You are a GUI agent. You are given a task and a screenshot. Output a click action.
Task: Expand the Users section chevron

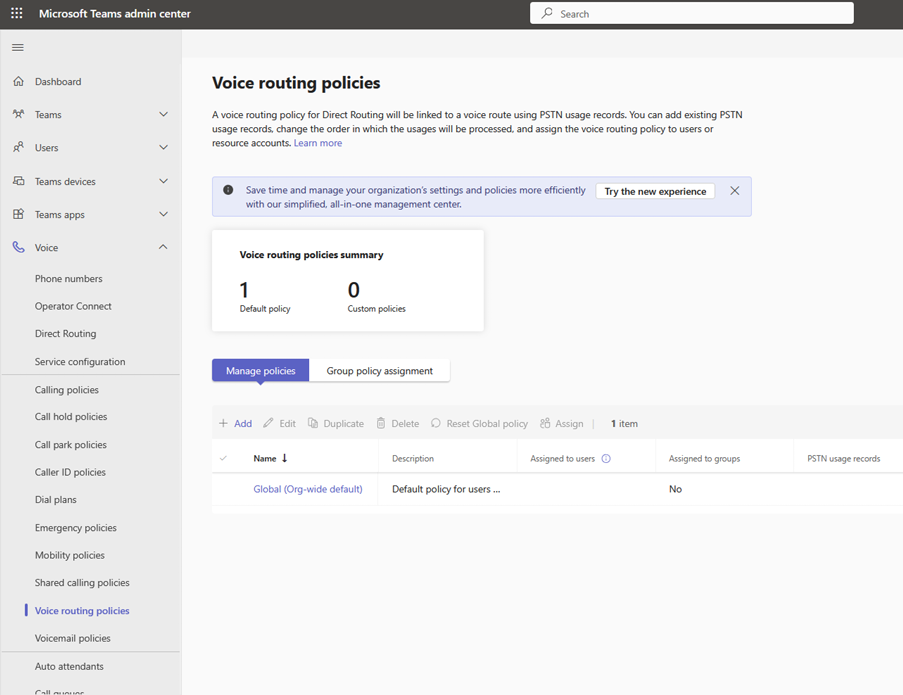164,147
